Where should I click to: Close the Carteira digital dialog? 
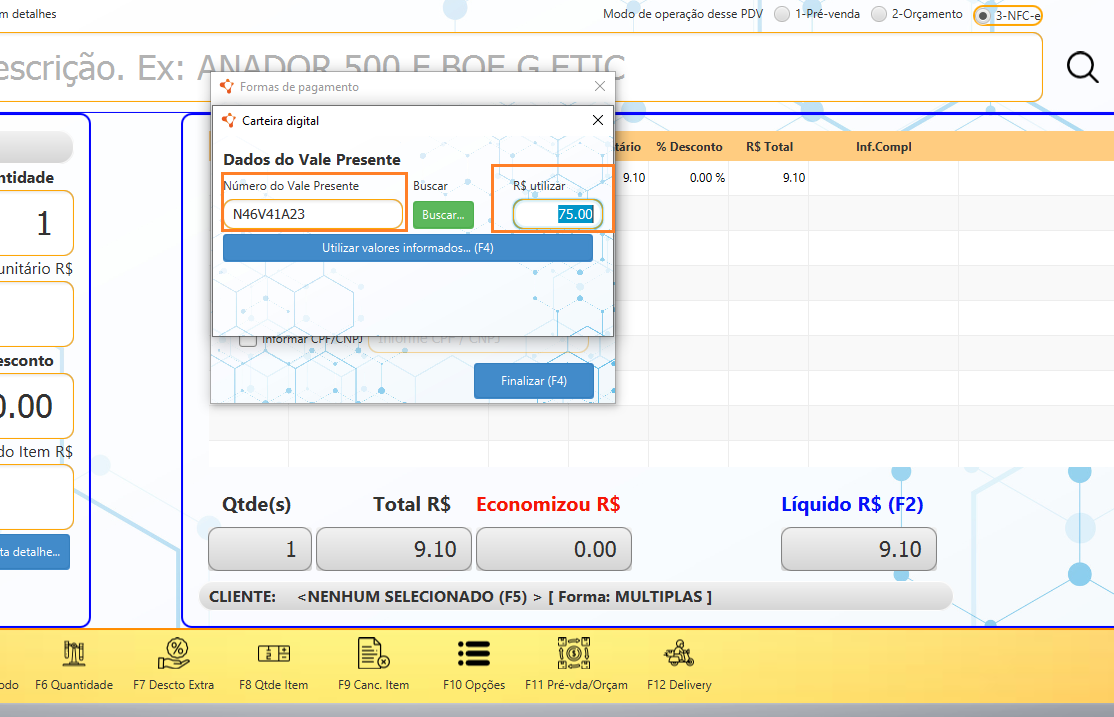(x=598, y=120)
